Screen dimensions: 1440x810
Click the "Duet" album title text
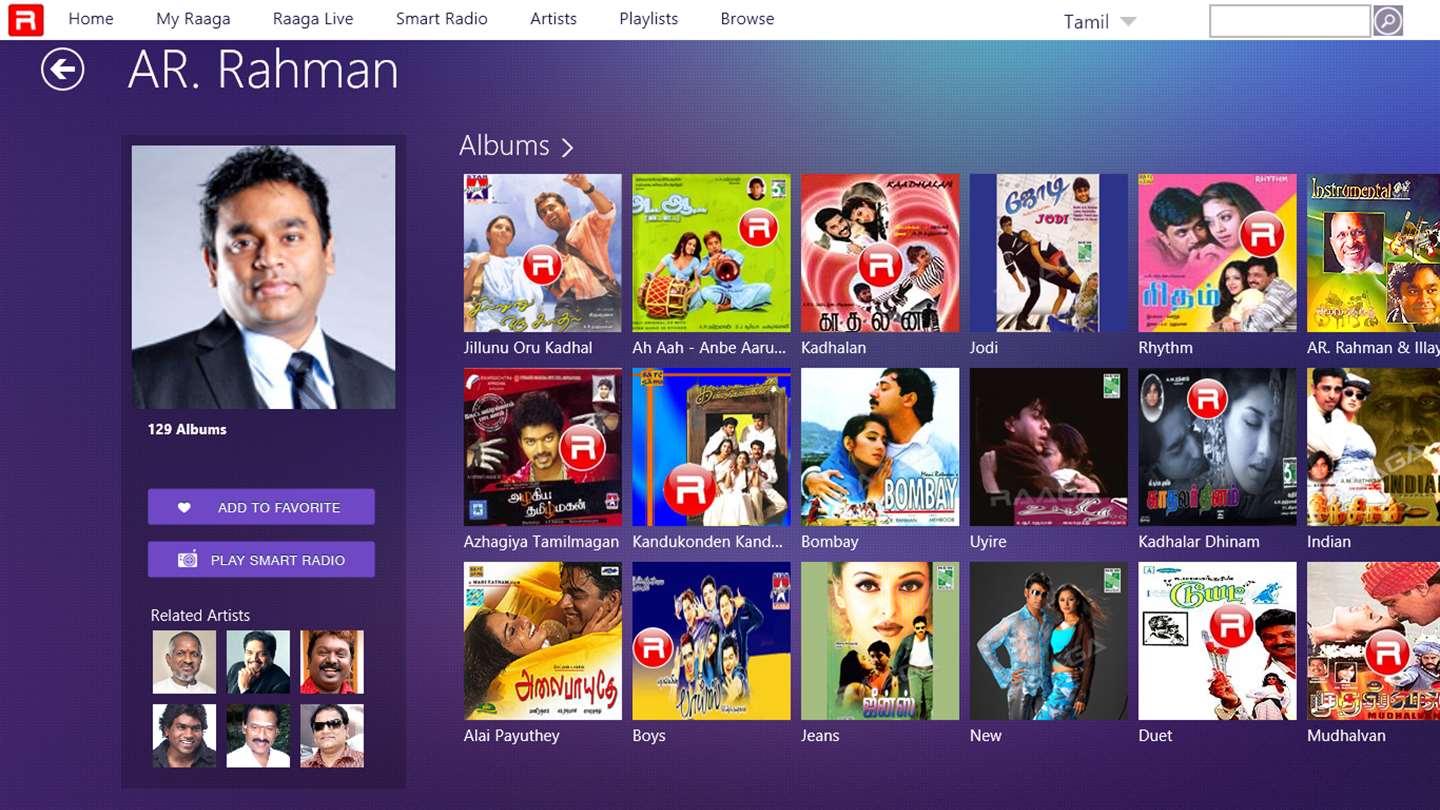pyautogui.click(x=1155, y=736)
